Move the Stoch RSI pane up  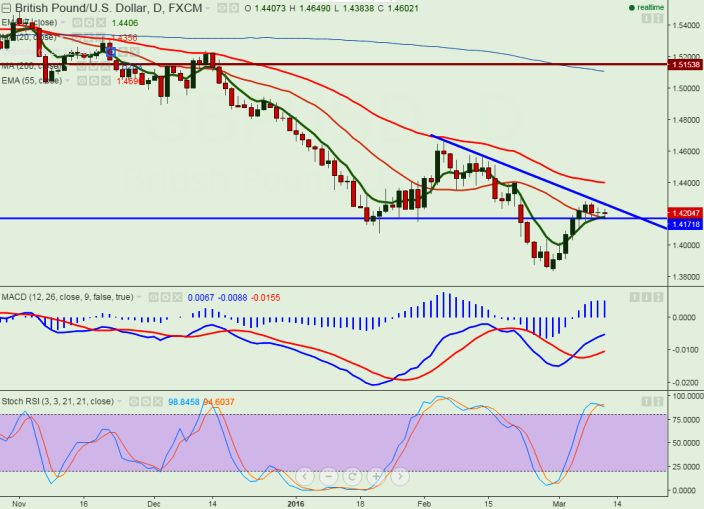[x=647, y=401]
